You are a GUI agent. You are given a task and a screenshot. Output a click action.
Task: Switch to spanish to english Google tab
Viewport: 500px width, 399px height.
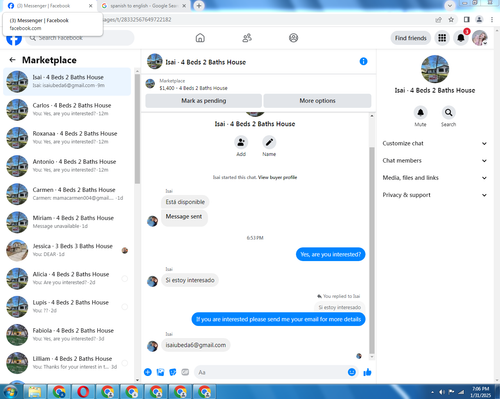point(143,6)
